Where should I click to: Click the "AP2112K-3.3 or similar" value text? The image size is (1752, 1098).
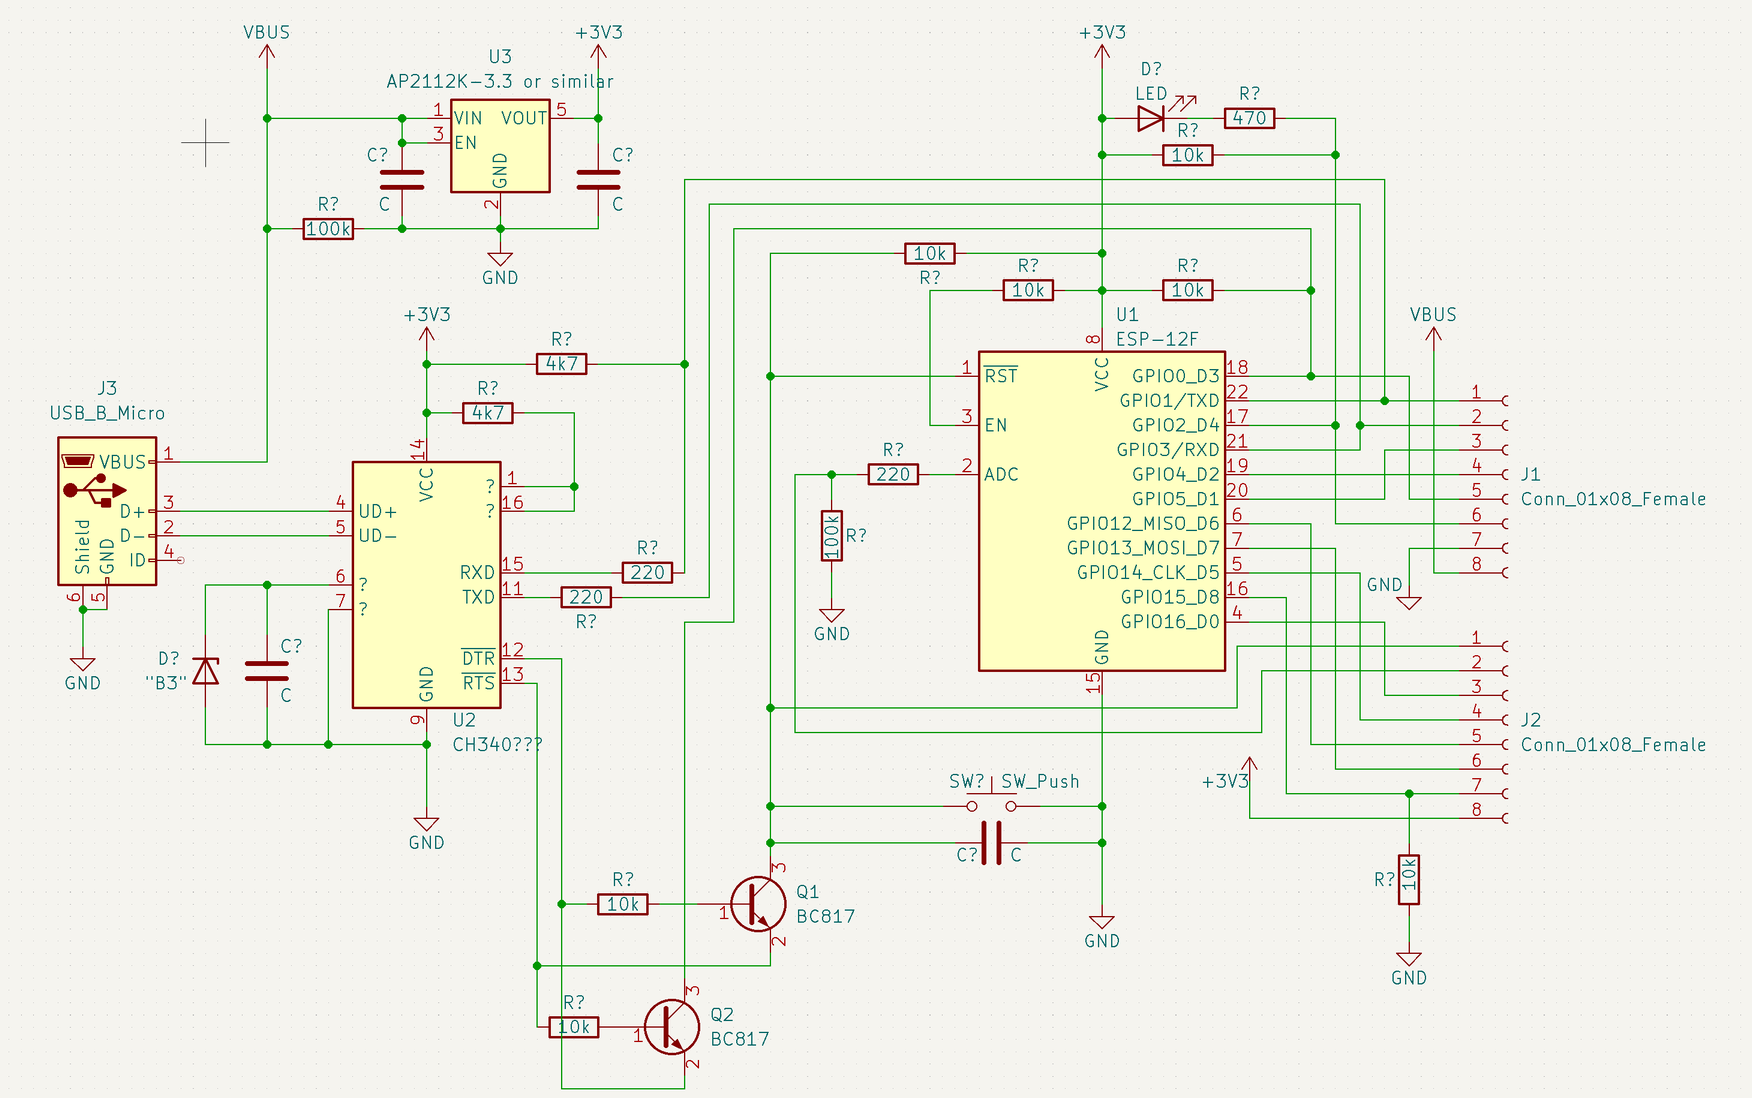point(500,81)
